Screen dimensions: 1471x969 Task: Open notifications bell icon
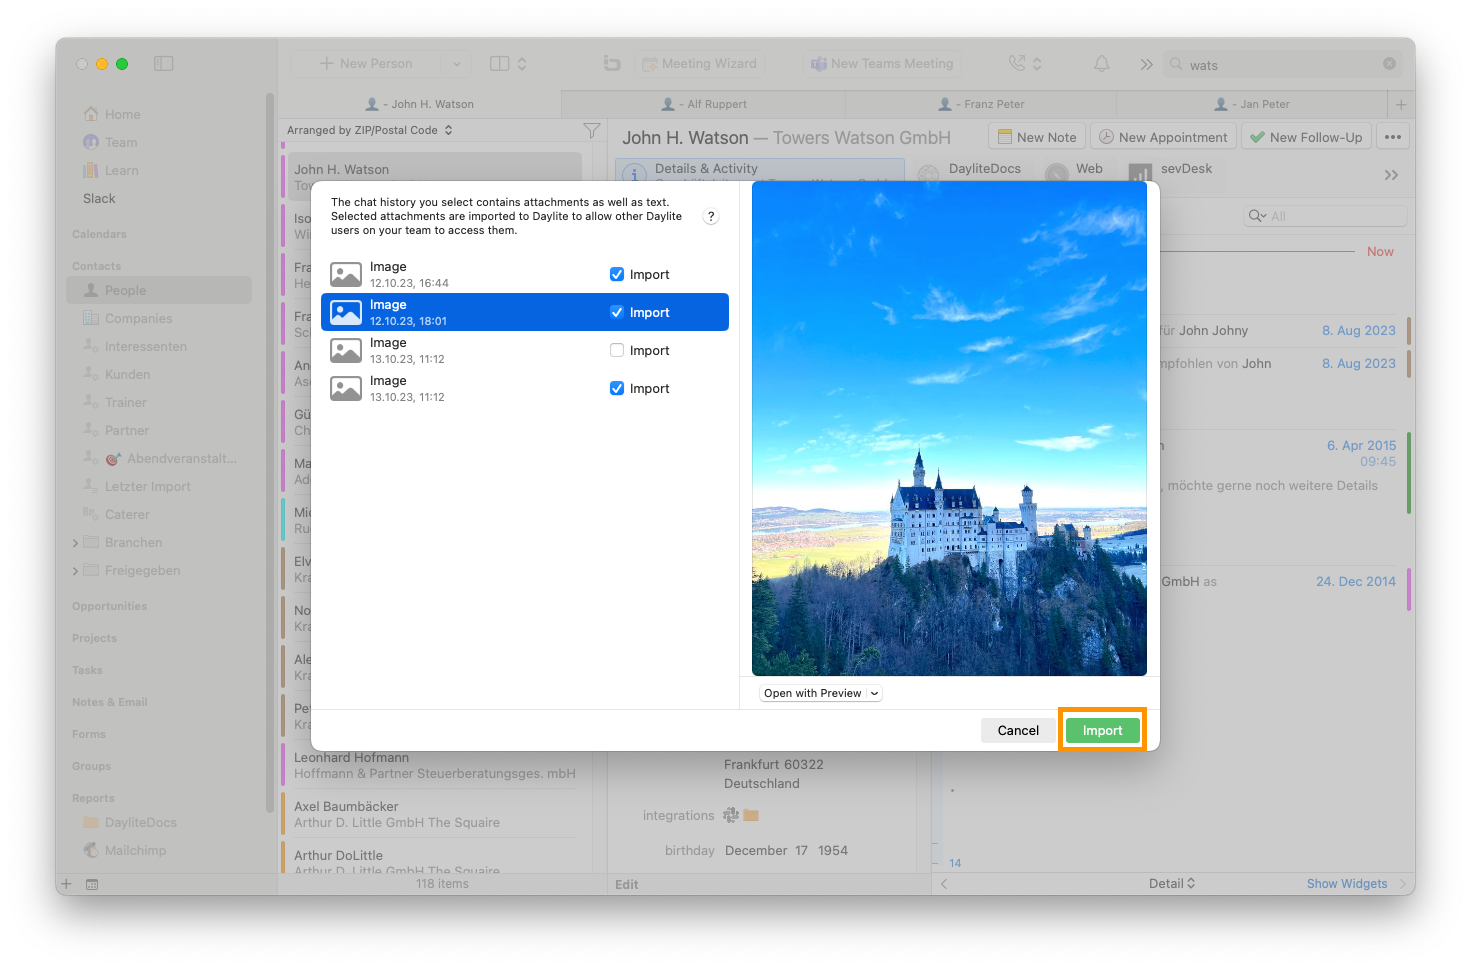tap(1101, 64)
